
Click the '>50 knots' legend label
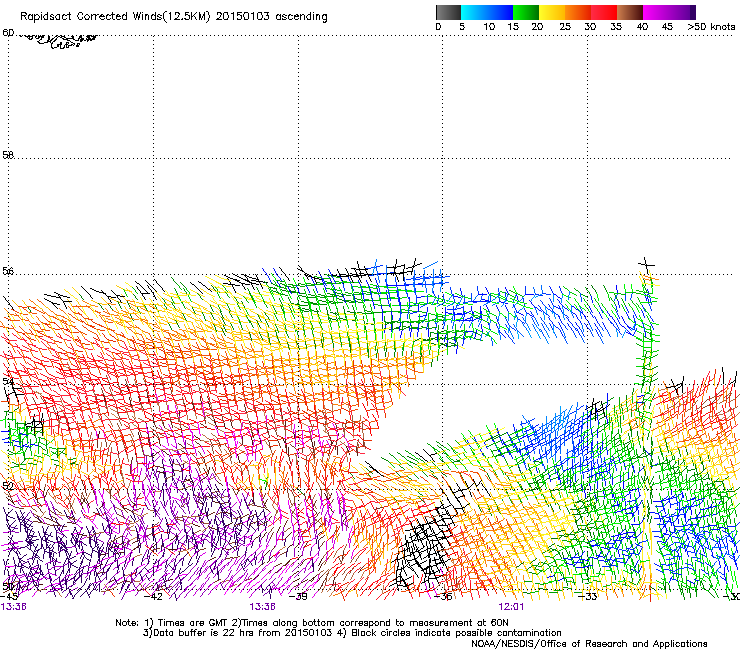pos(711,27)
